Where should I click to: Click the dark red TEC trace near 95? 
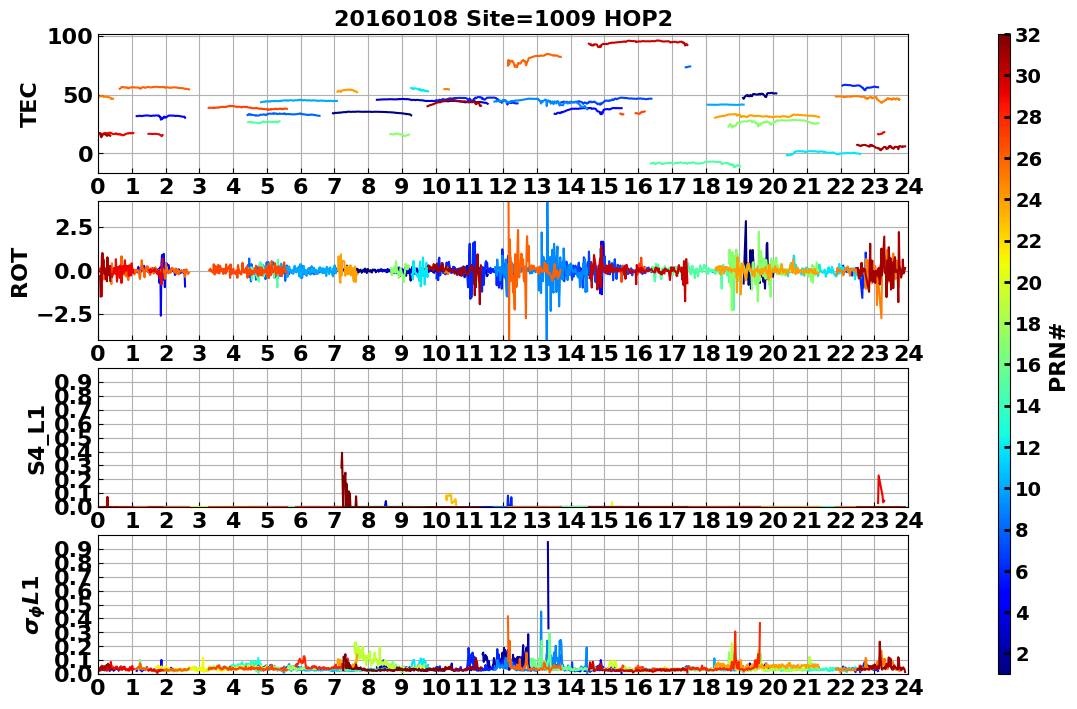(x=639, y=43)
